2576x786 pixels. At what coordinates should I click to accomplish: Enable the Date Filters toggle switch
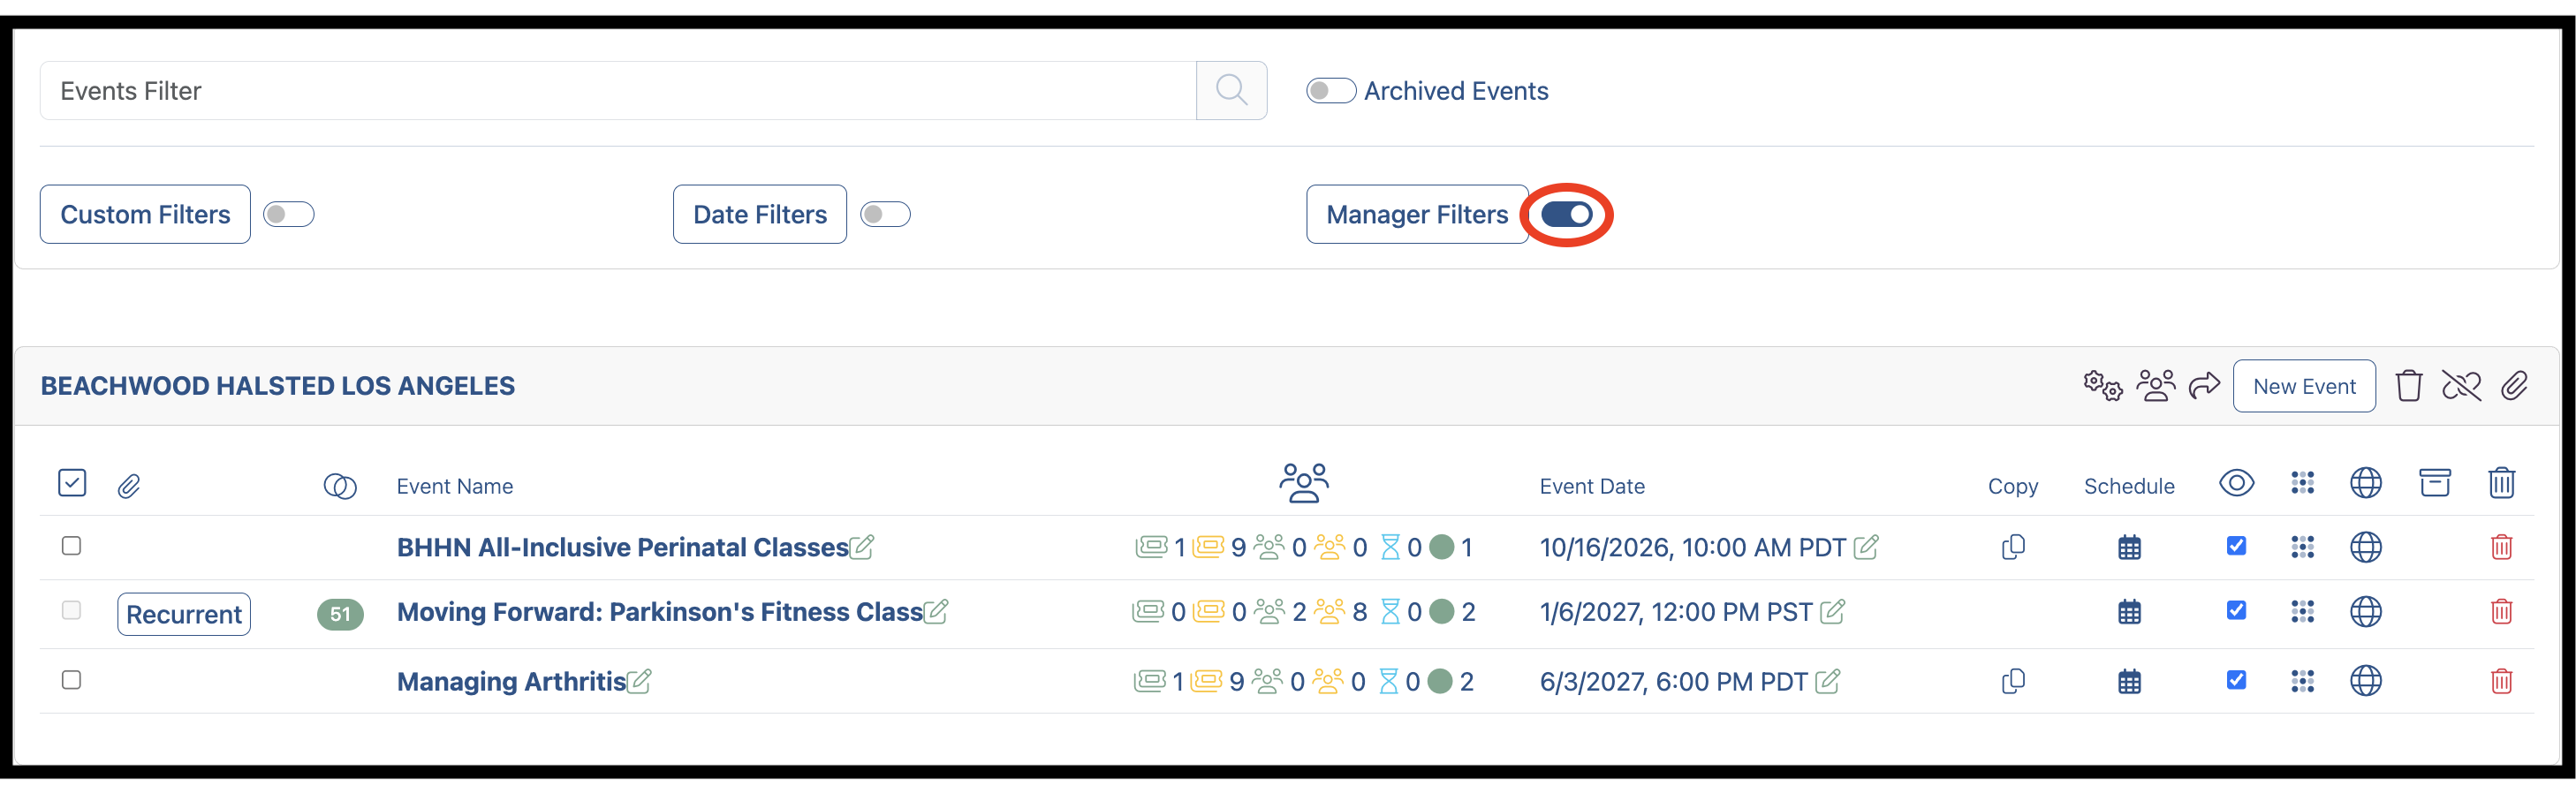pyautogui.click(x=885, y=214)
